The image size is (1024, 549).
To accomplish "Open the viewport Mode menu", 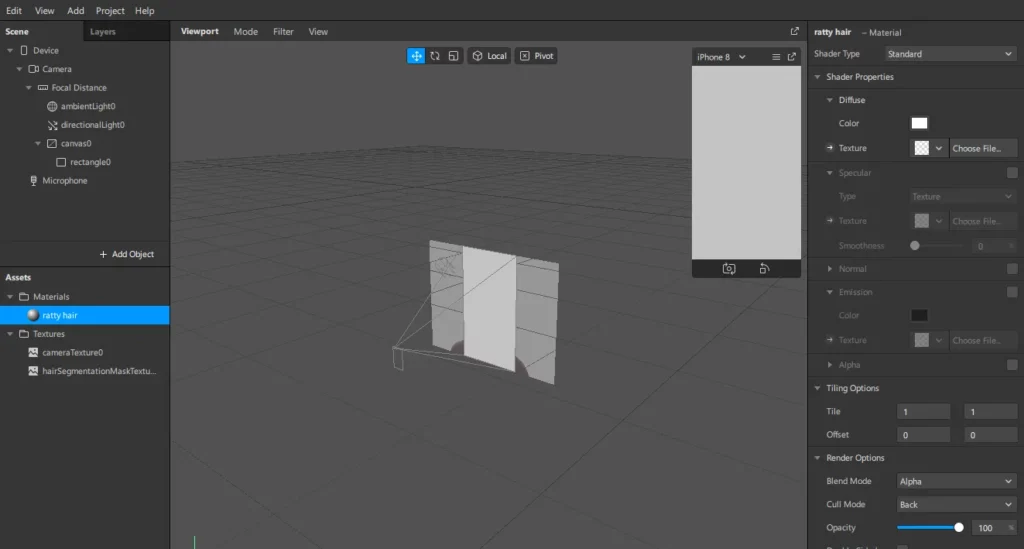I will point(246,31).
